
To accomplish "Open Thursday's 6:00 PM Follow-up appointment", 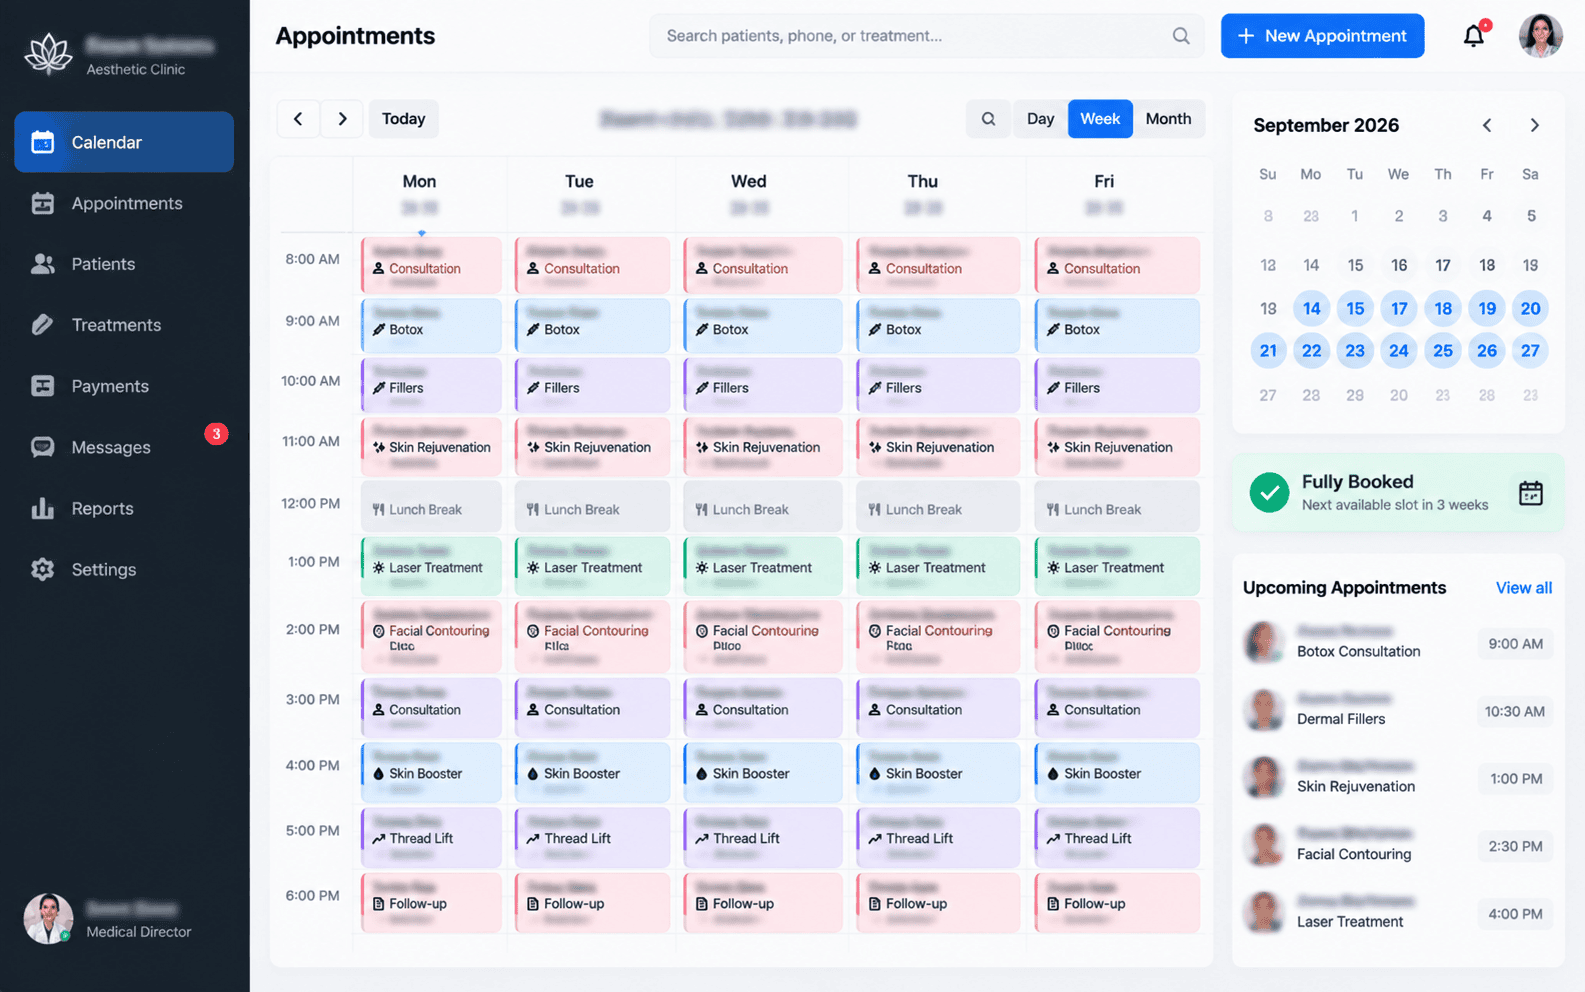I will 939,903.
